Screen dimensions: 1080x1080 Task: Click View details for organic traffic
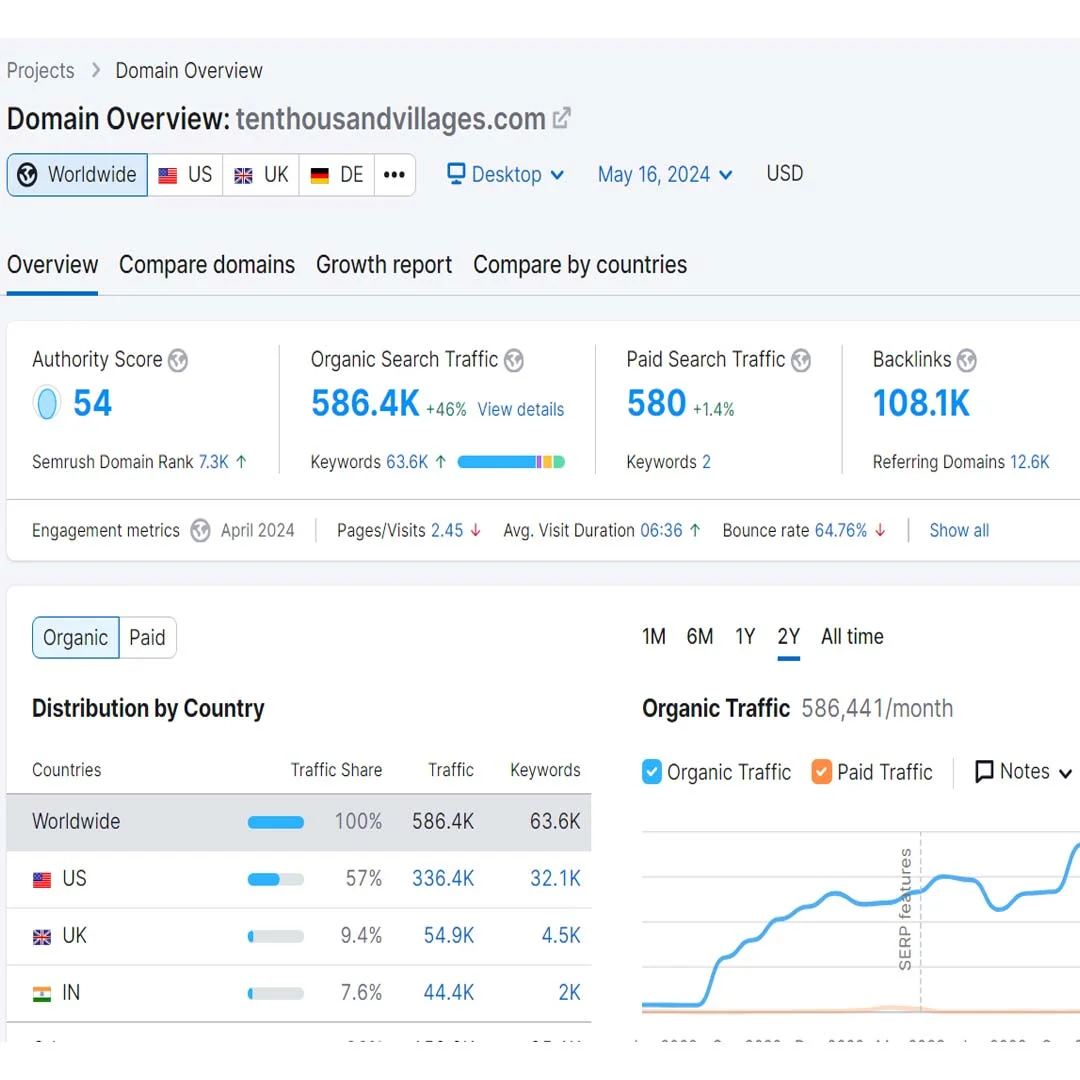(x=521, y=409)
